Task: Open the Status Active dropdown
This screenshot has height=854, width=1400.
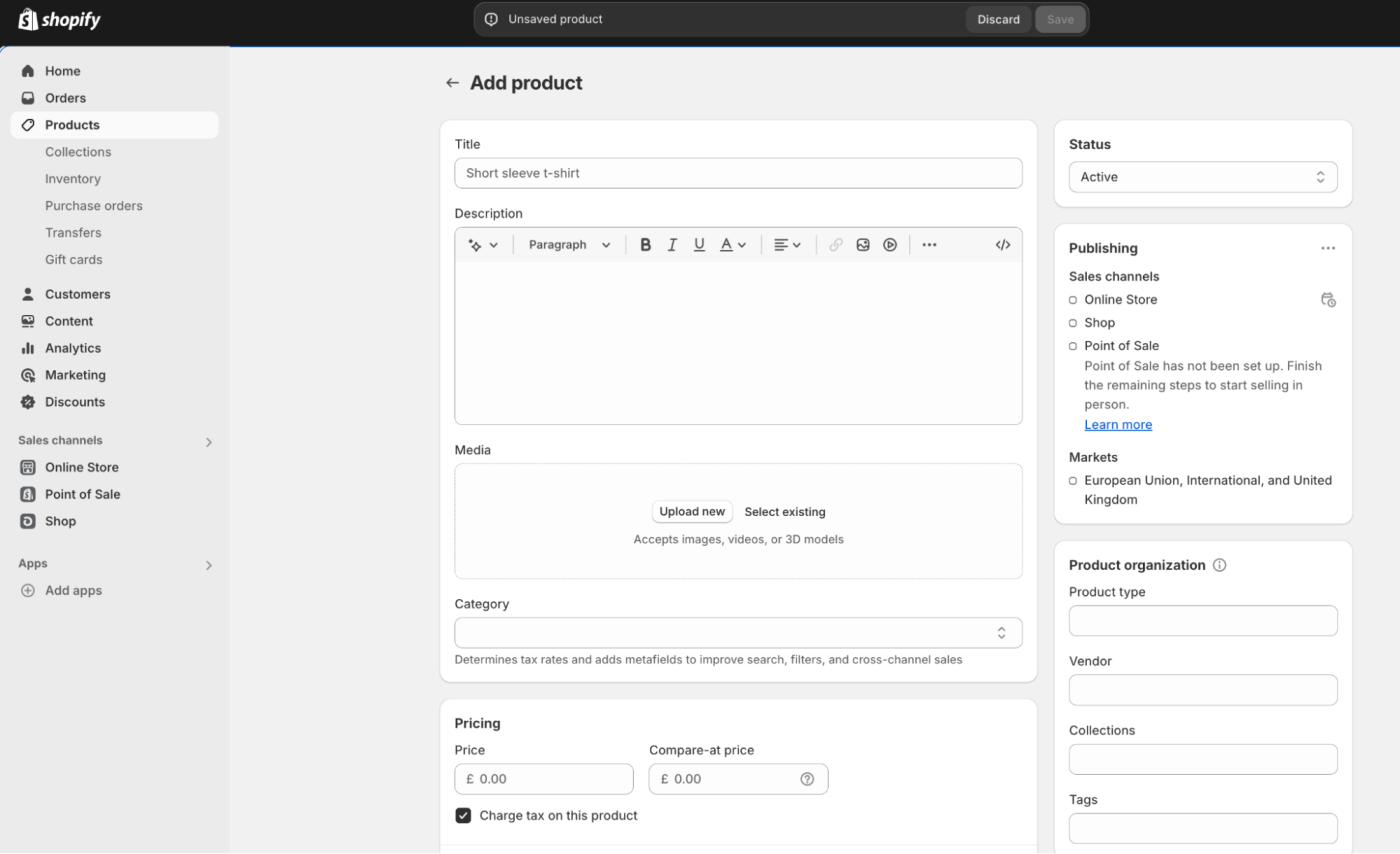Action: coord(1203,177)
